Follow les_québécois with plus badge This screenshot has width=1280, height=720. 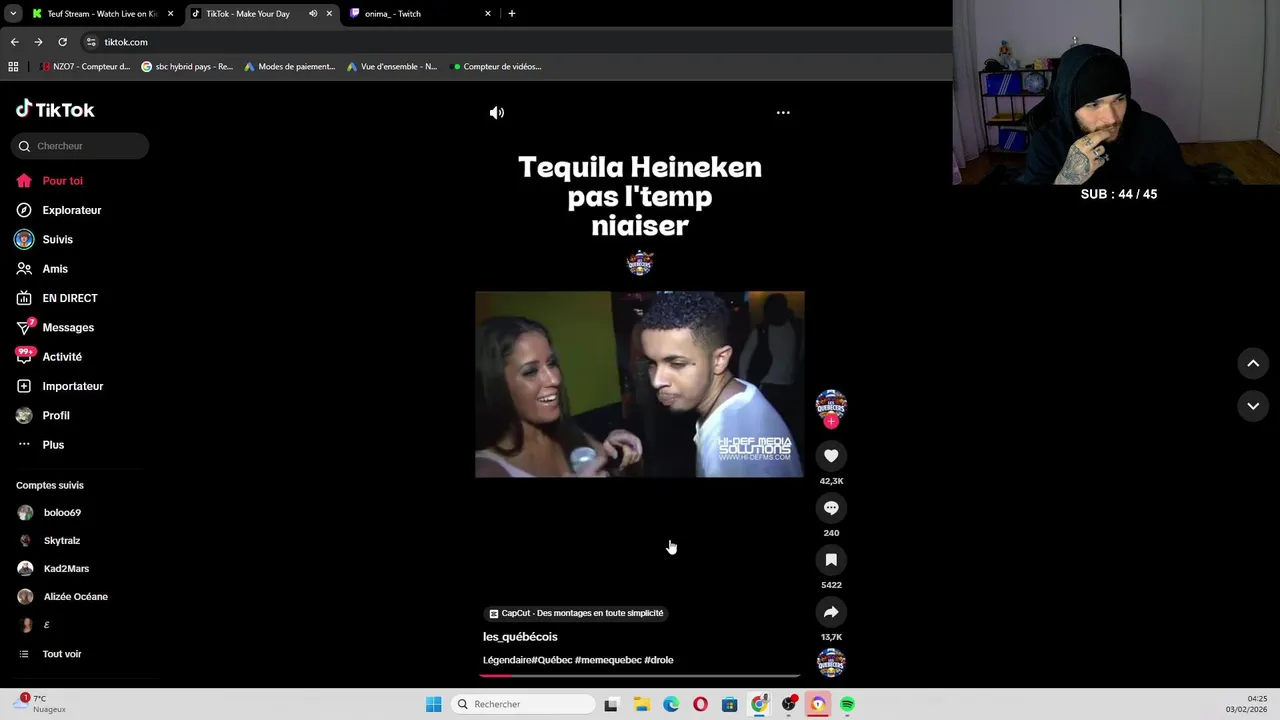coord(831,422)
